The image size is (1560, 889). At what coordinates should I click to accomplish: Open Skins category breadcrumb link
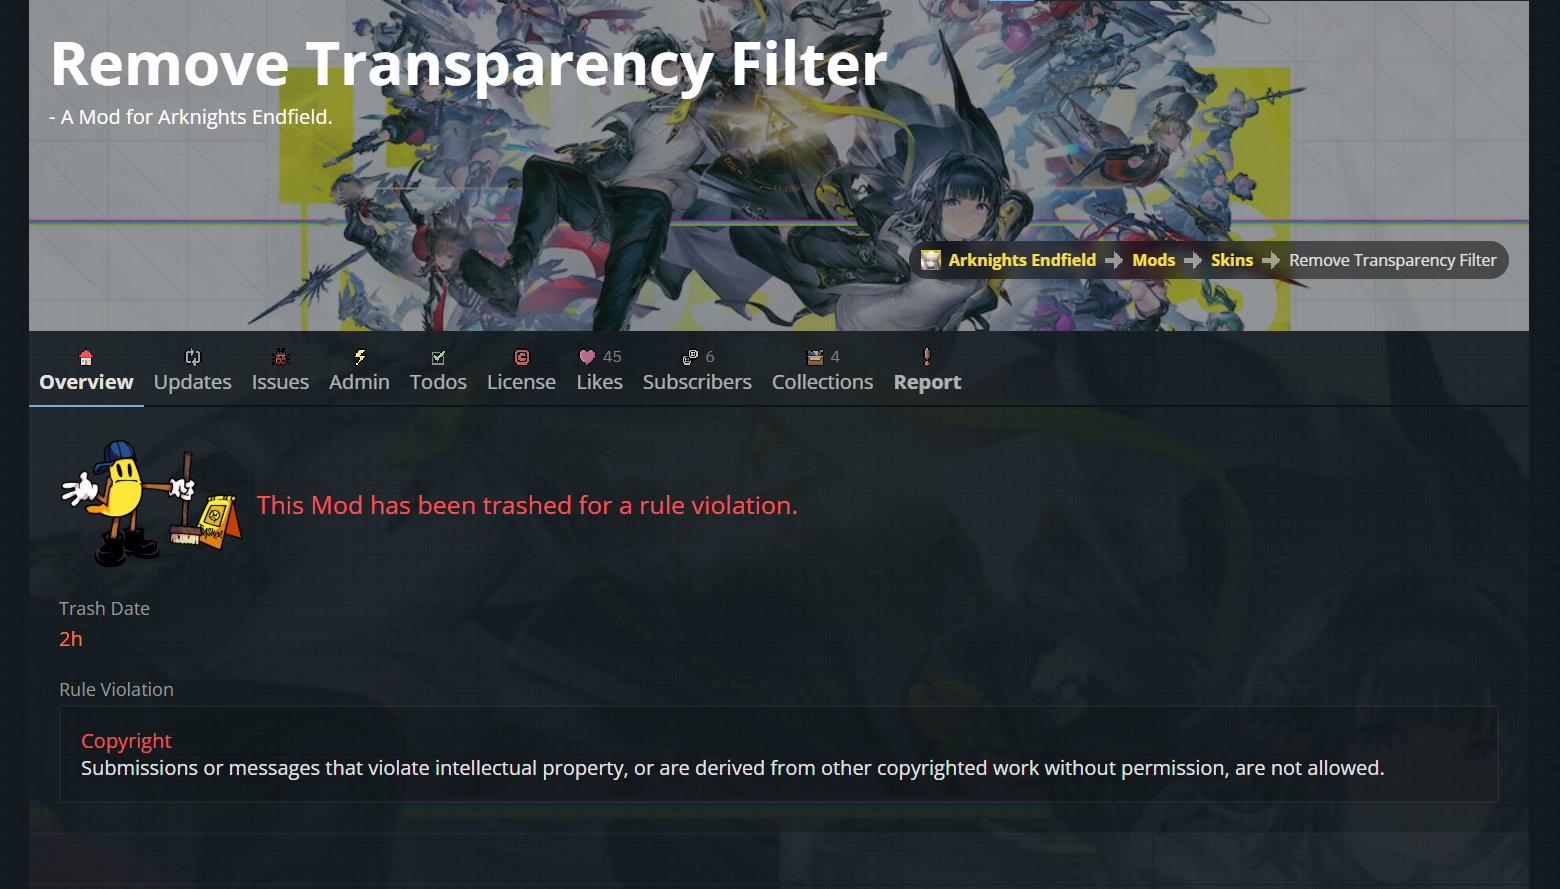[1232, 260]
